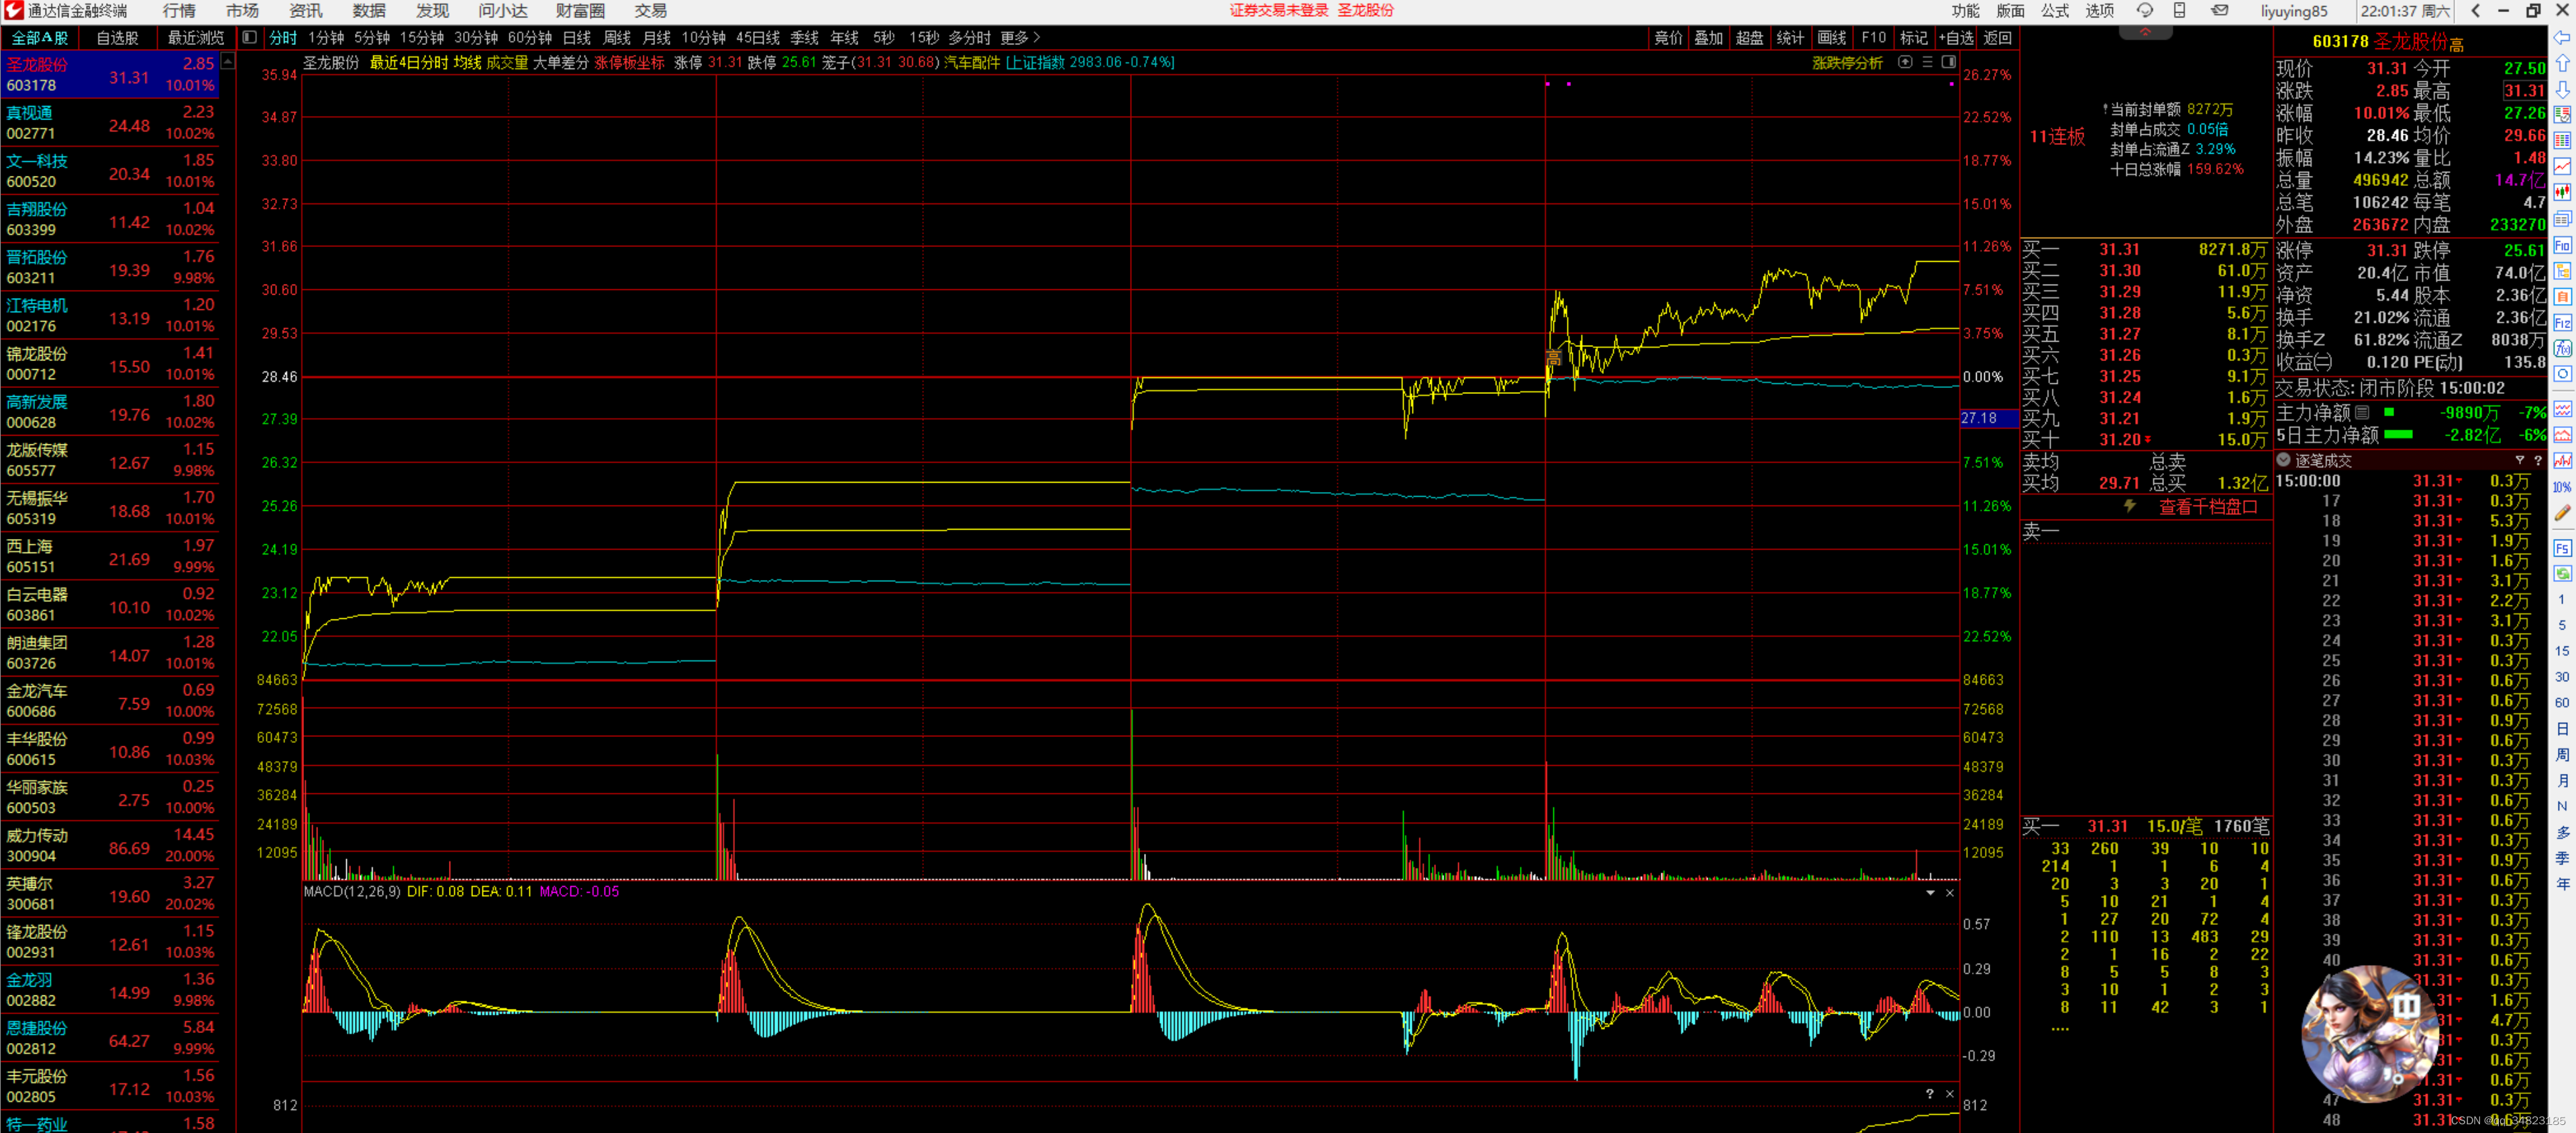The height and width of the screenshot is (1133, 2576).
Task: Open the mail message icon
Action: tap(2219, 11)
